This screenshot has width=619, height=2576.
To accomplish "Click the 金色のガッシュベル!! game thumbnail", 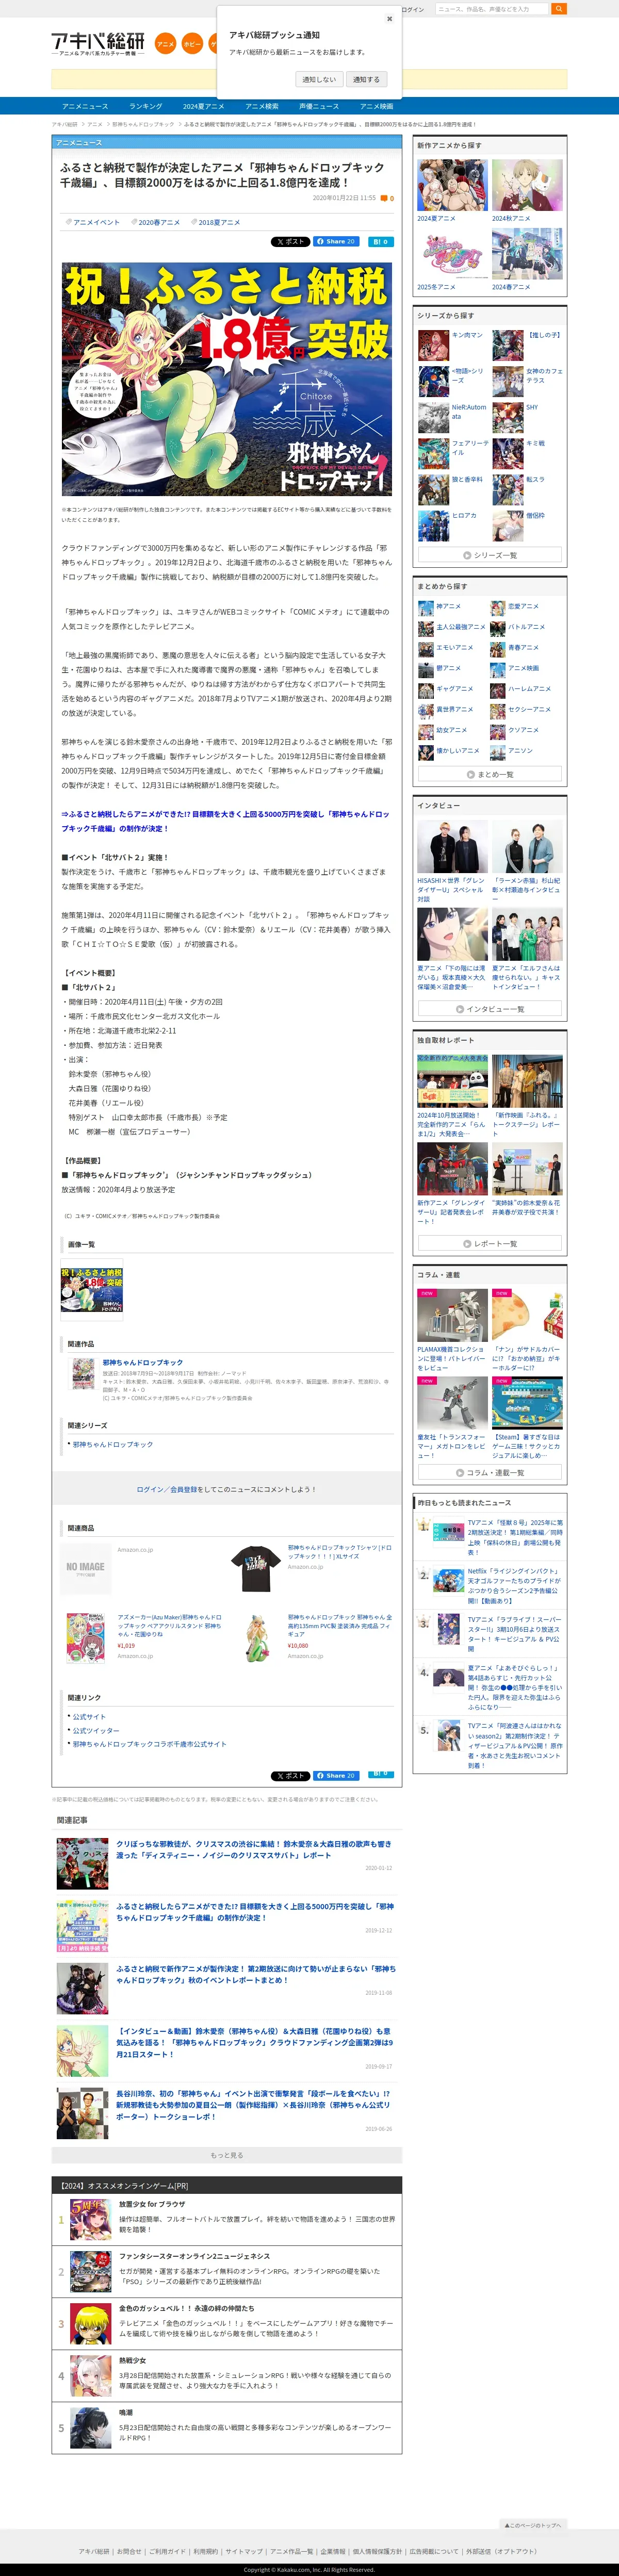I will (x=91, y=2324).
